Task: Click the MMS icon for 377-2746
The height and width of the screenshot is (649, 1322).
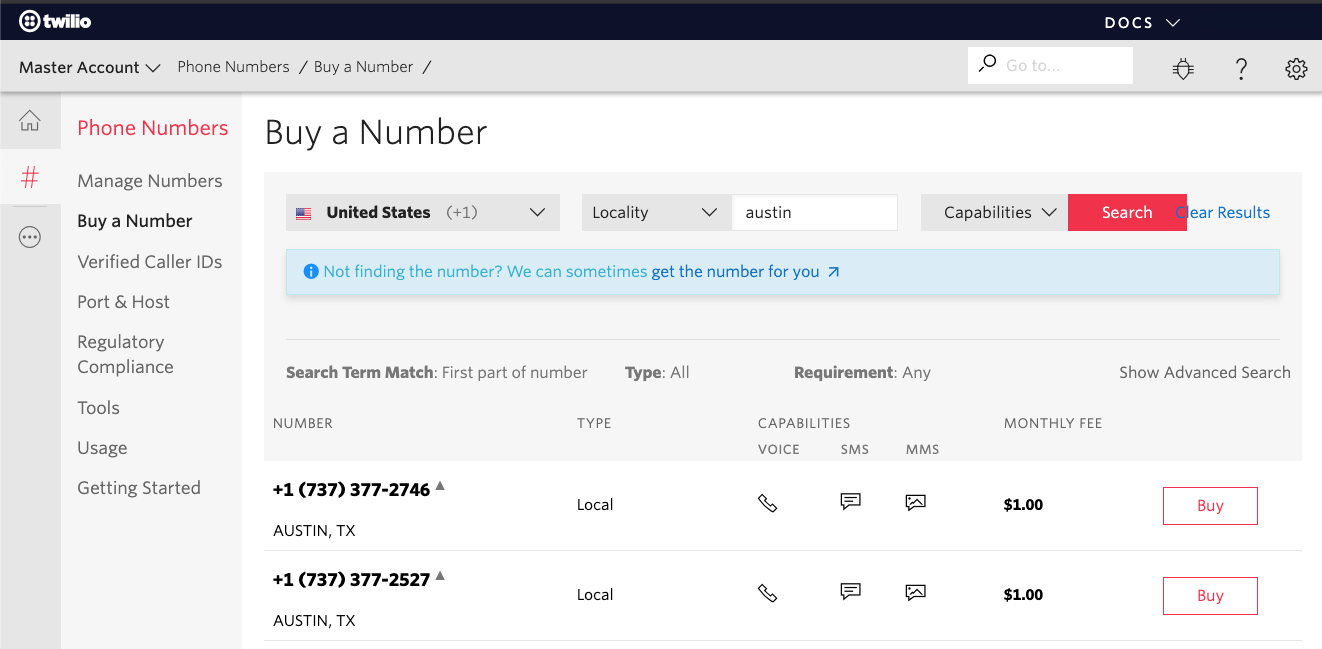Action: [915, 503]
